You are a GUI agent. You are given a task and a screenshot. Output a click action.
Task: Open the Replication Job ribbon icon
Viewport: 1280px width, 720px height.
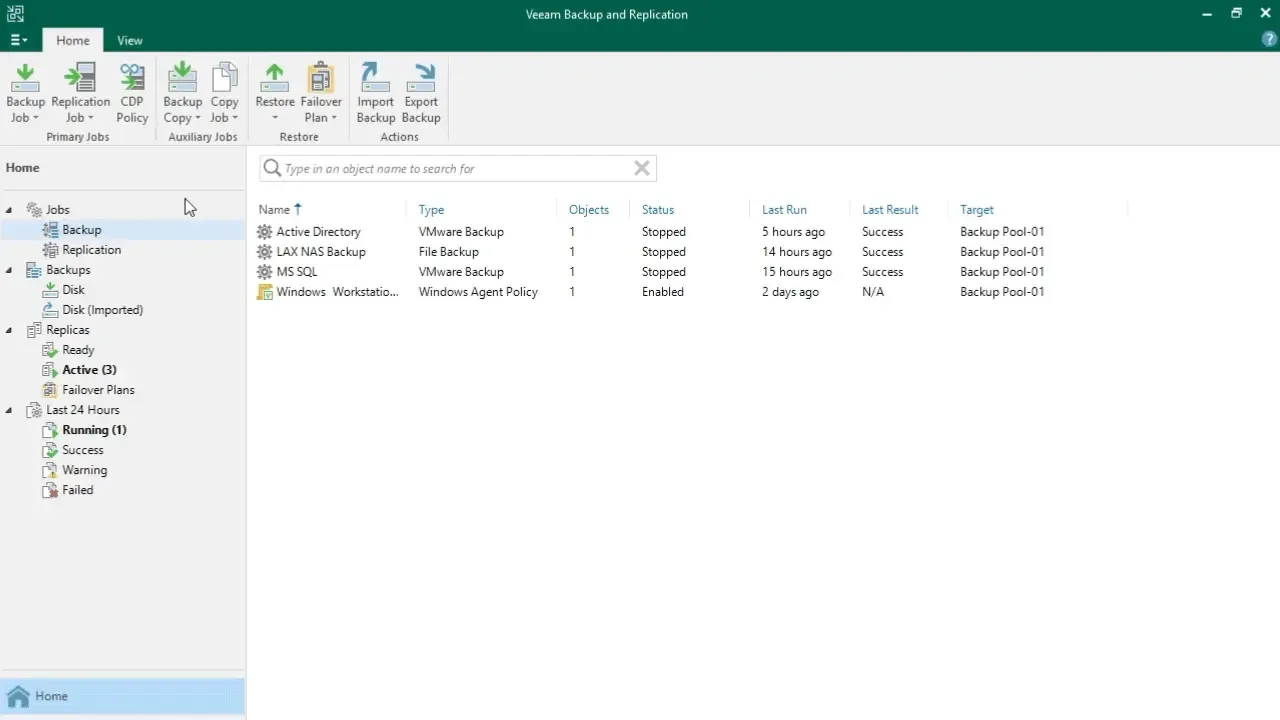tap(80, 92)
